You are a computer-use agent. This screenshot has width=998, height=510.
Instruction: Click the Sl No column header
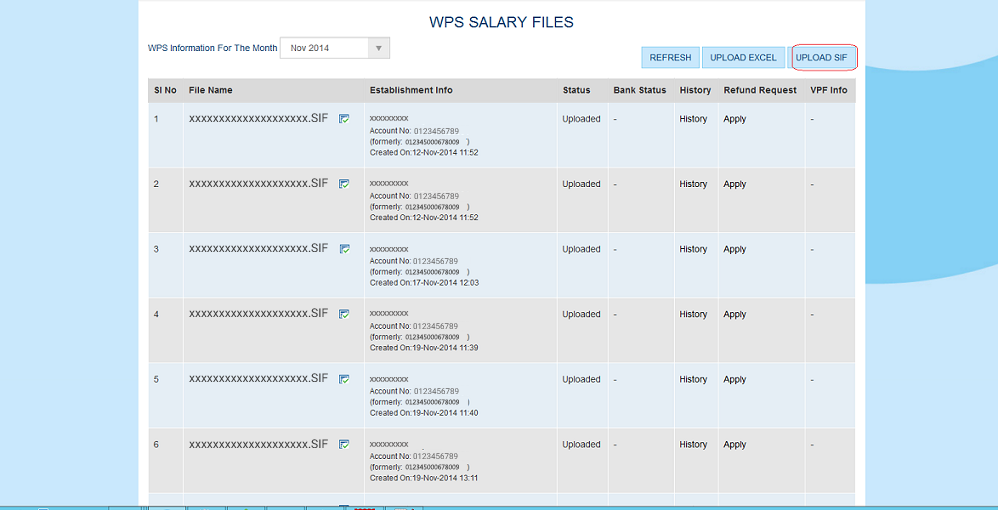coord(165,90)
